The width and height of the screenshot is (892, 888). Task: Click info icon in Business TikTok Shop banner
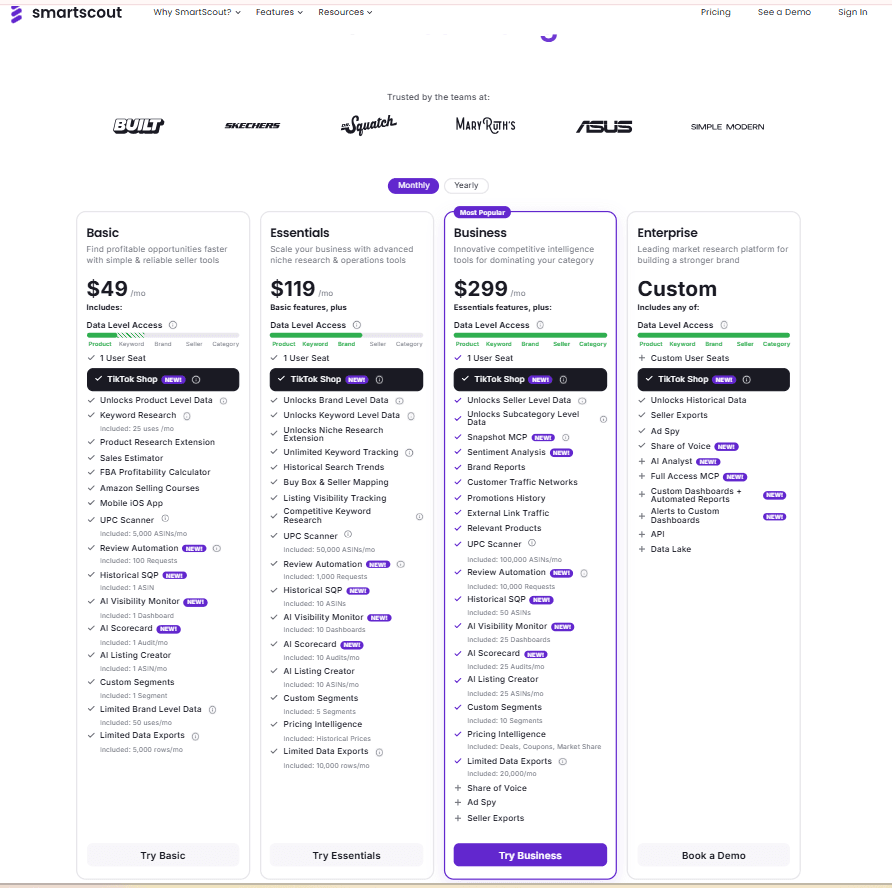click(x=563, y=379)
